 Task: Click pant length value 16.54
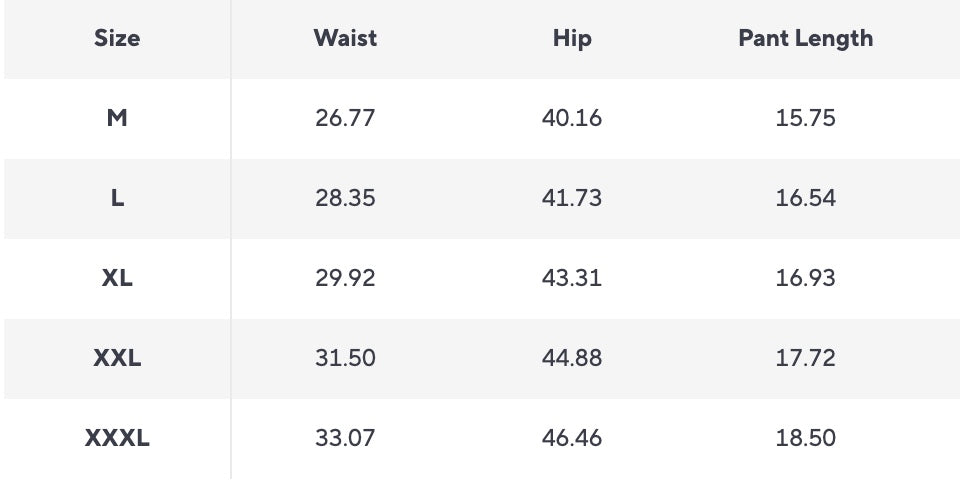click(805, 198)
